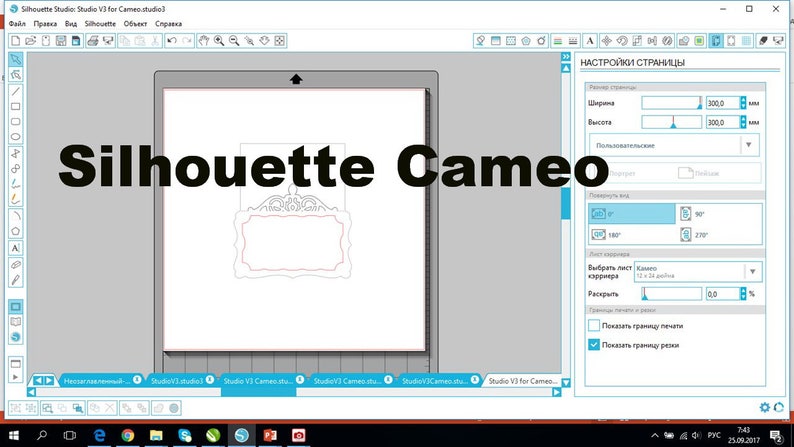
Task: Open the Пользовательские page size dropdown
Action: (x=674, y=145)
